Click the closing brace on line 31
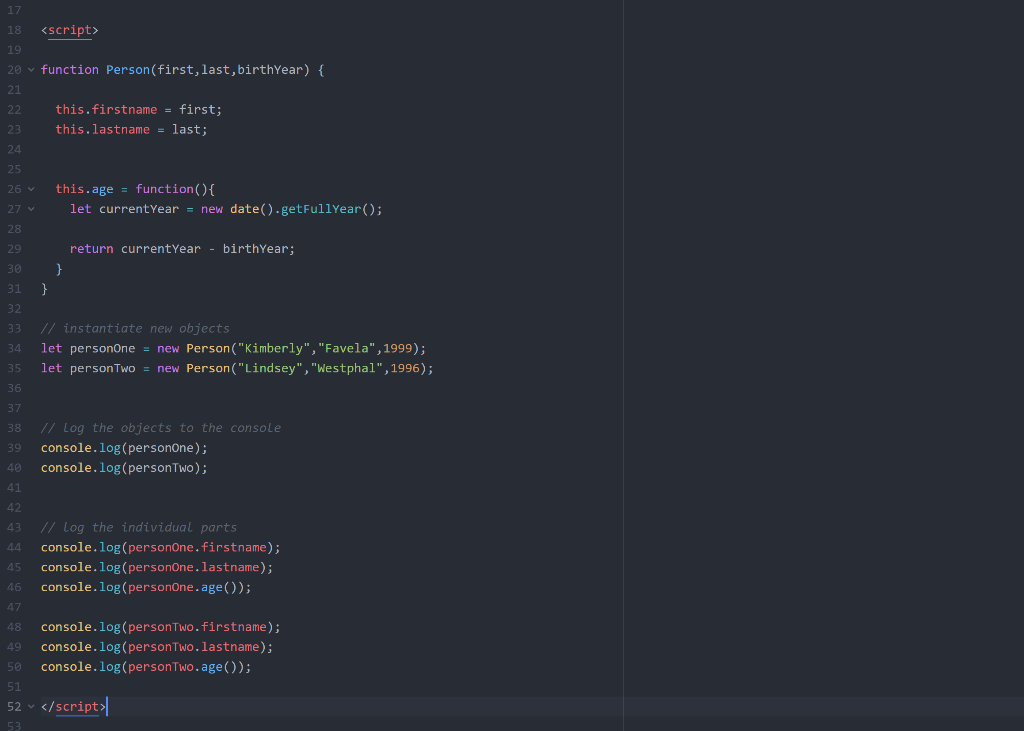The width and height of the screenshot is (1024, 731). (x=44, y=289)
